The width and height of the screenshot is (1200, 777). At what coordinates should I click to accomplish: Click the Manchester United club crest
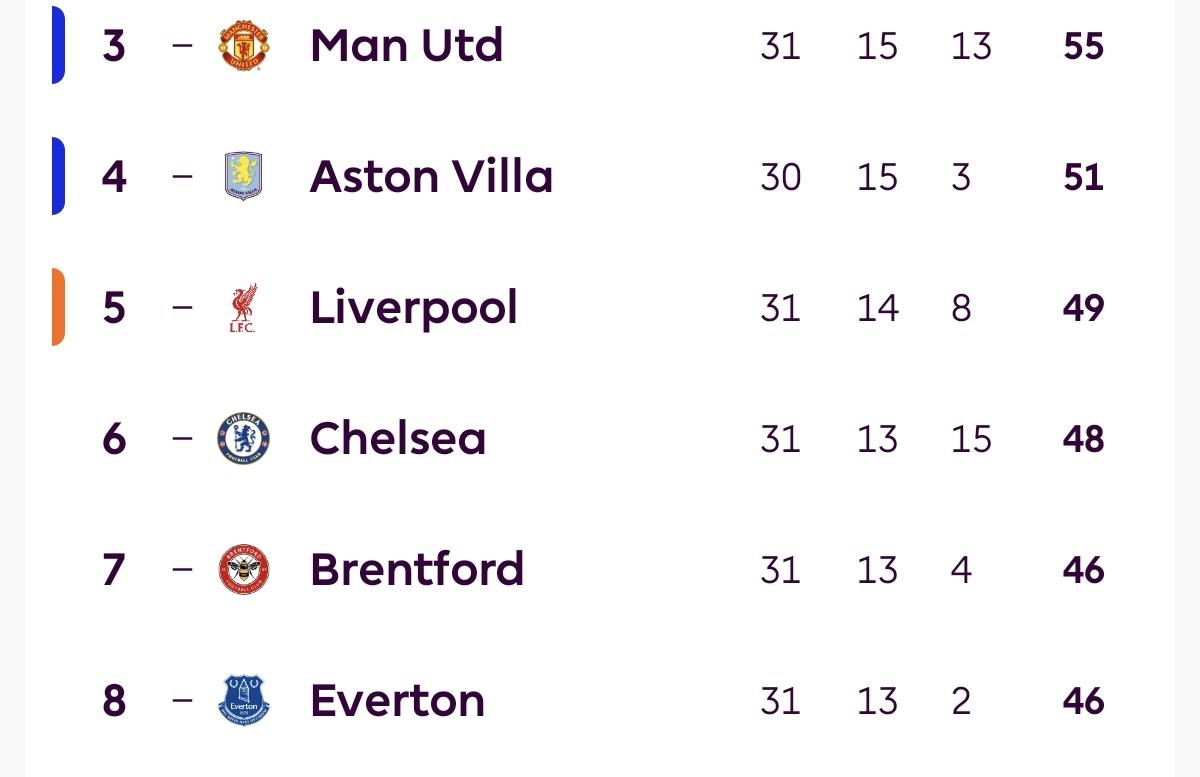[244, 46]
